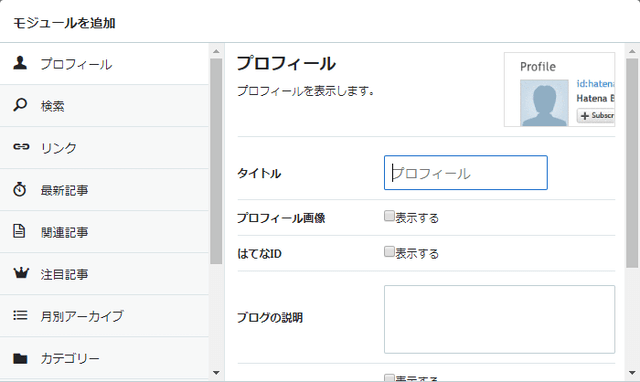Image resolution: width=640 pixels, height=382 pixels.
Task: Select the 月別アーカイブ module
Action: tap(104, 316)
